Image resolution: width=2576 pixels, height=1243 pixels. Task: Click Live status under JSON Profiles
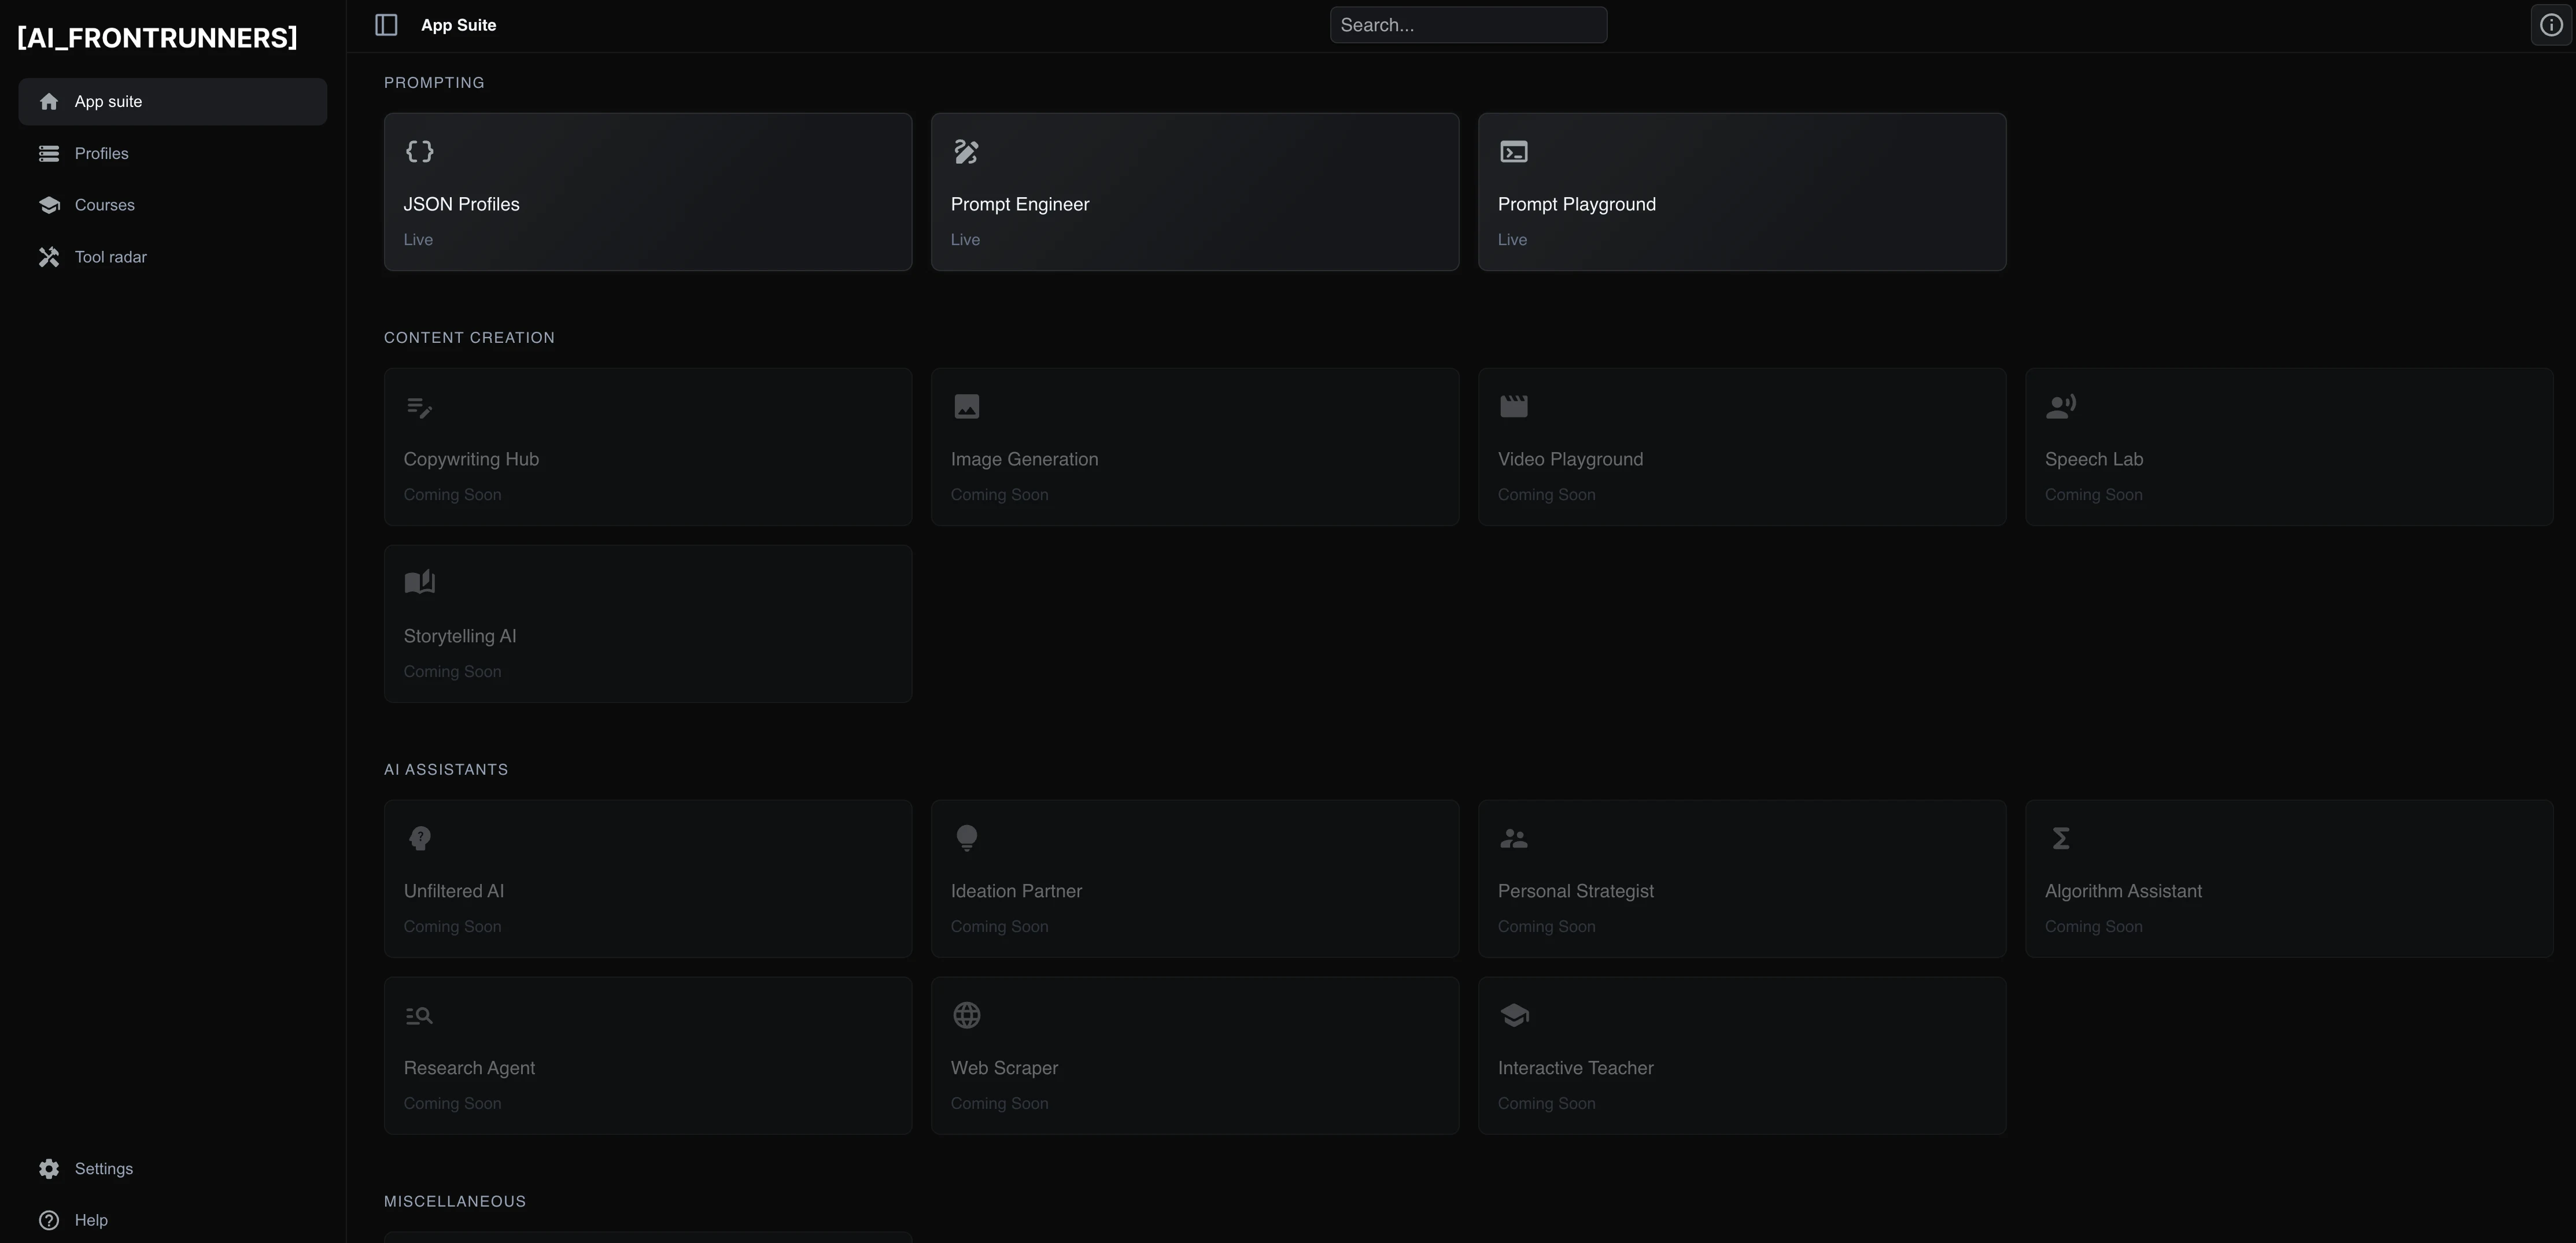418,240
